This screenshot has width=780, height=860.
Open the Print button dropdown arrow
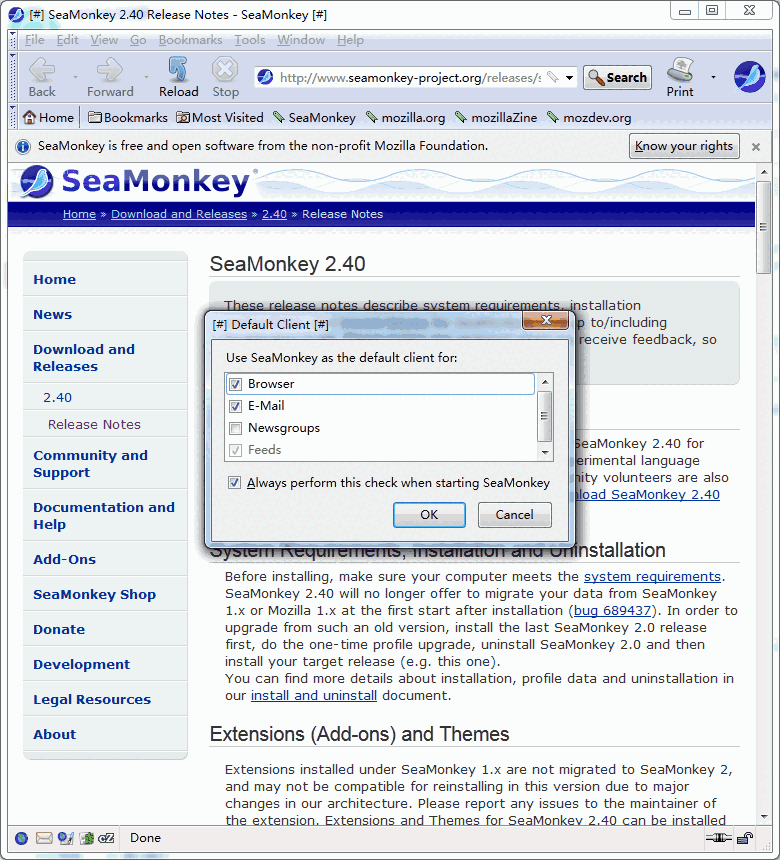(x=713, y=77)
